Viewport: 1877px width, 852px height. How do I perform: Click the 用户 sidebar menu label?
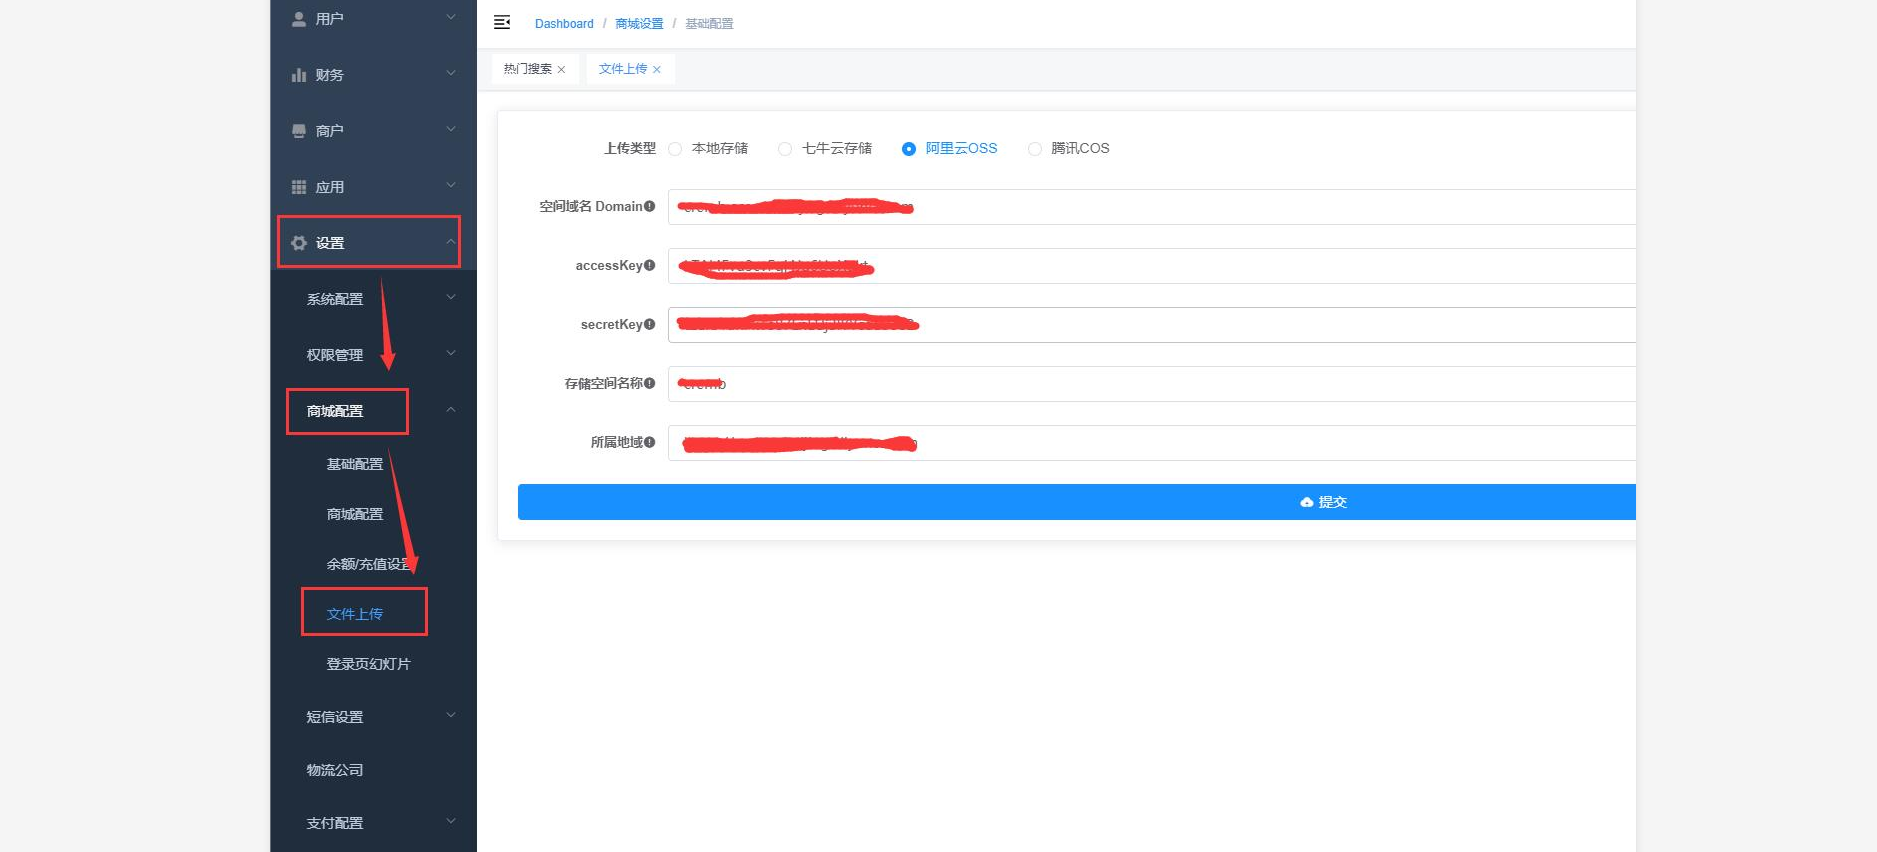click(x=330, y=19)
